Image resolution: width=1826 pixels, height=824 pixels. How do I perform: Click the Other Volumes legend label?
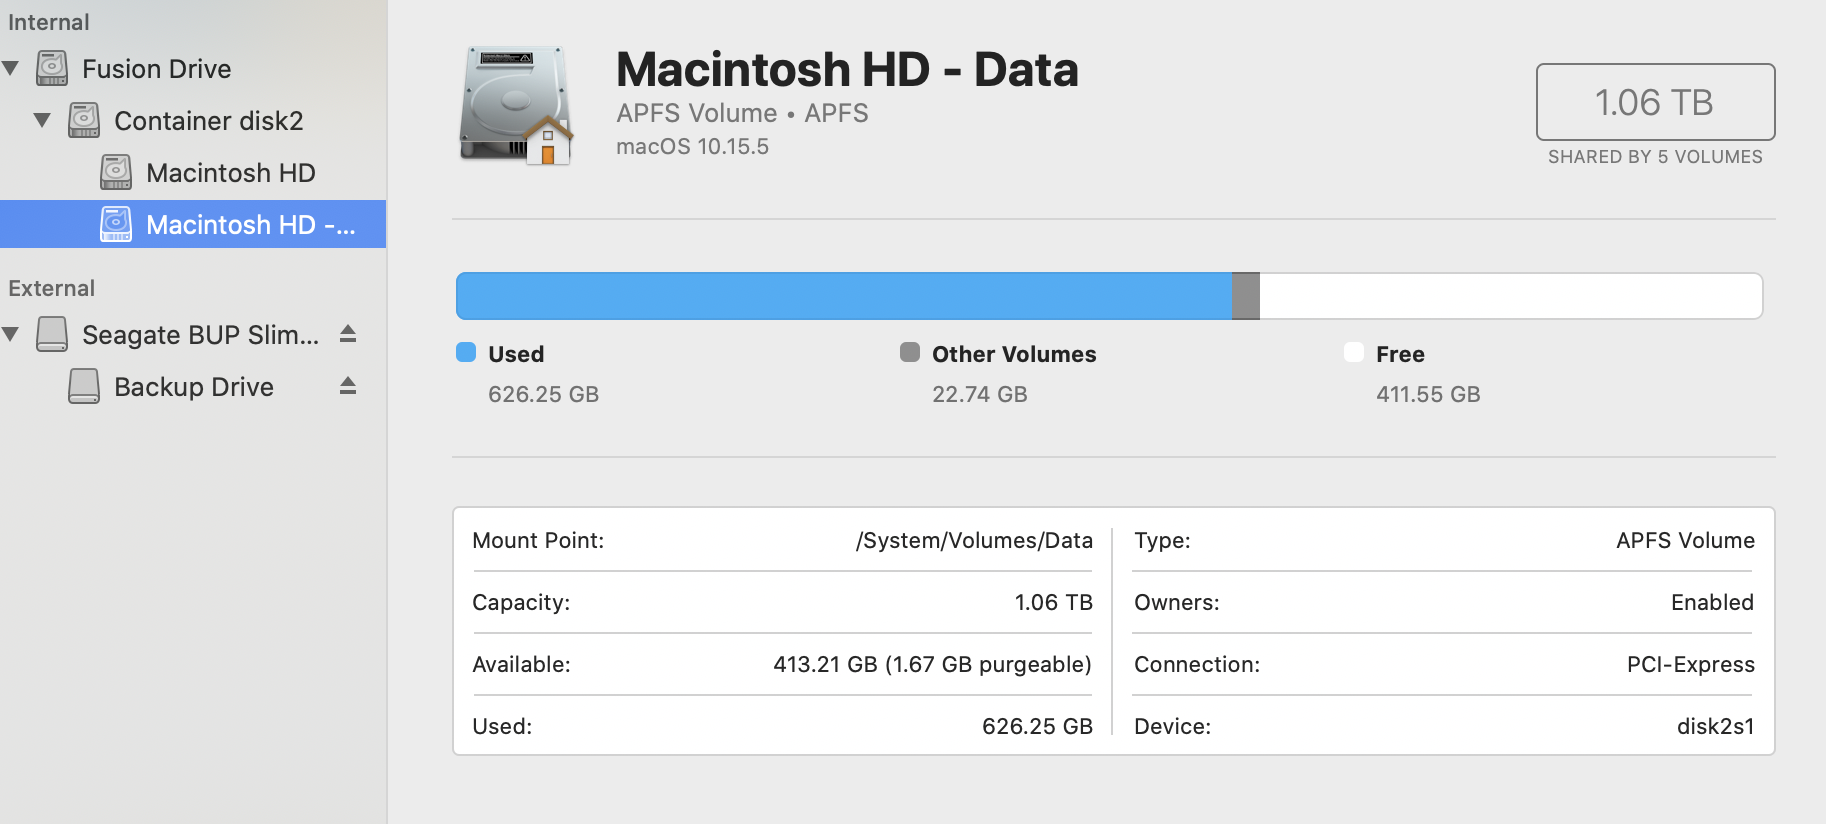click(x=1014, y=354)
